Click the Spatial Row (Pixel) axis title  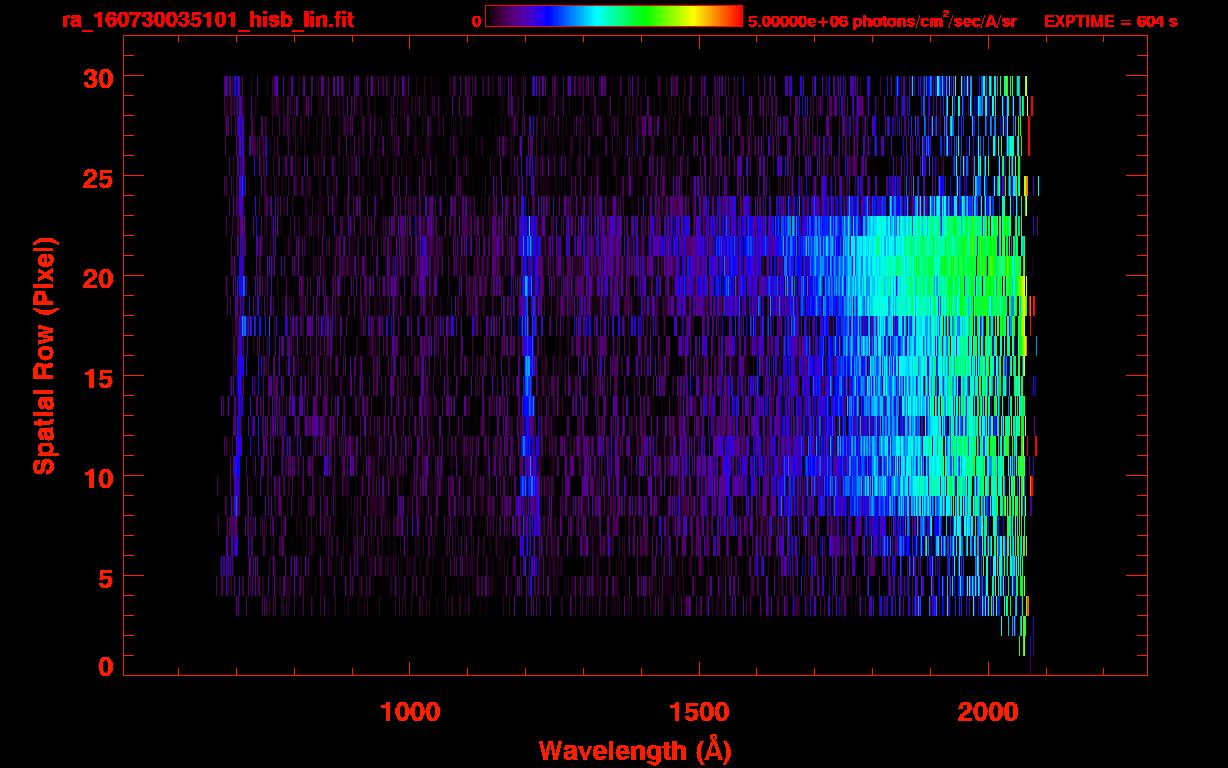click(x=44, y=356)
